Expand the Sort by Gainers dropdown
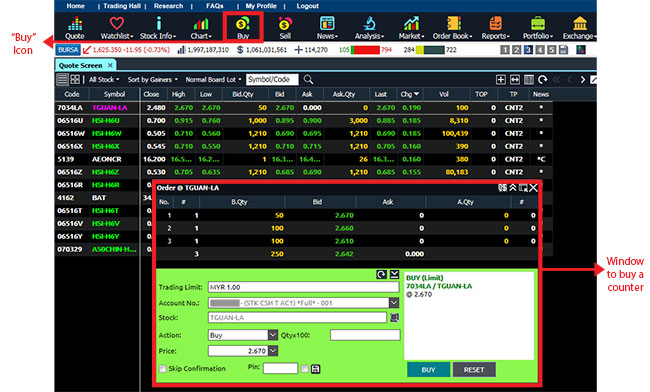Viewport: 650px width, 392px height. pyautogui.click(x=153, y=80)
